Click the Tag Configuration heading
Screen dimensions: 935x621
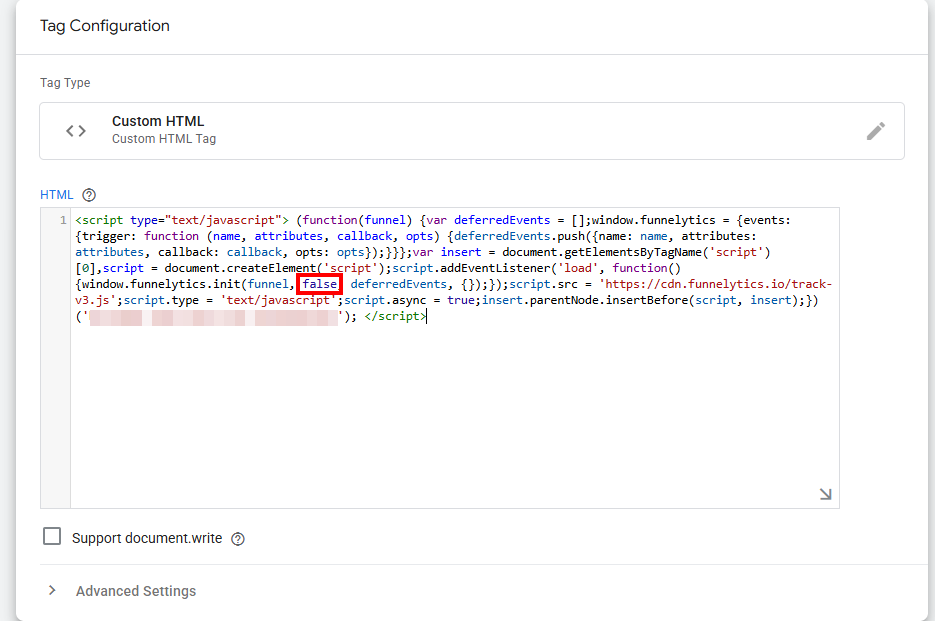coord(105,26)
